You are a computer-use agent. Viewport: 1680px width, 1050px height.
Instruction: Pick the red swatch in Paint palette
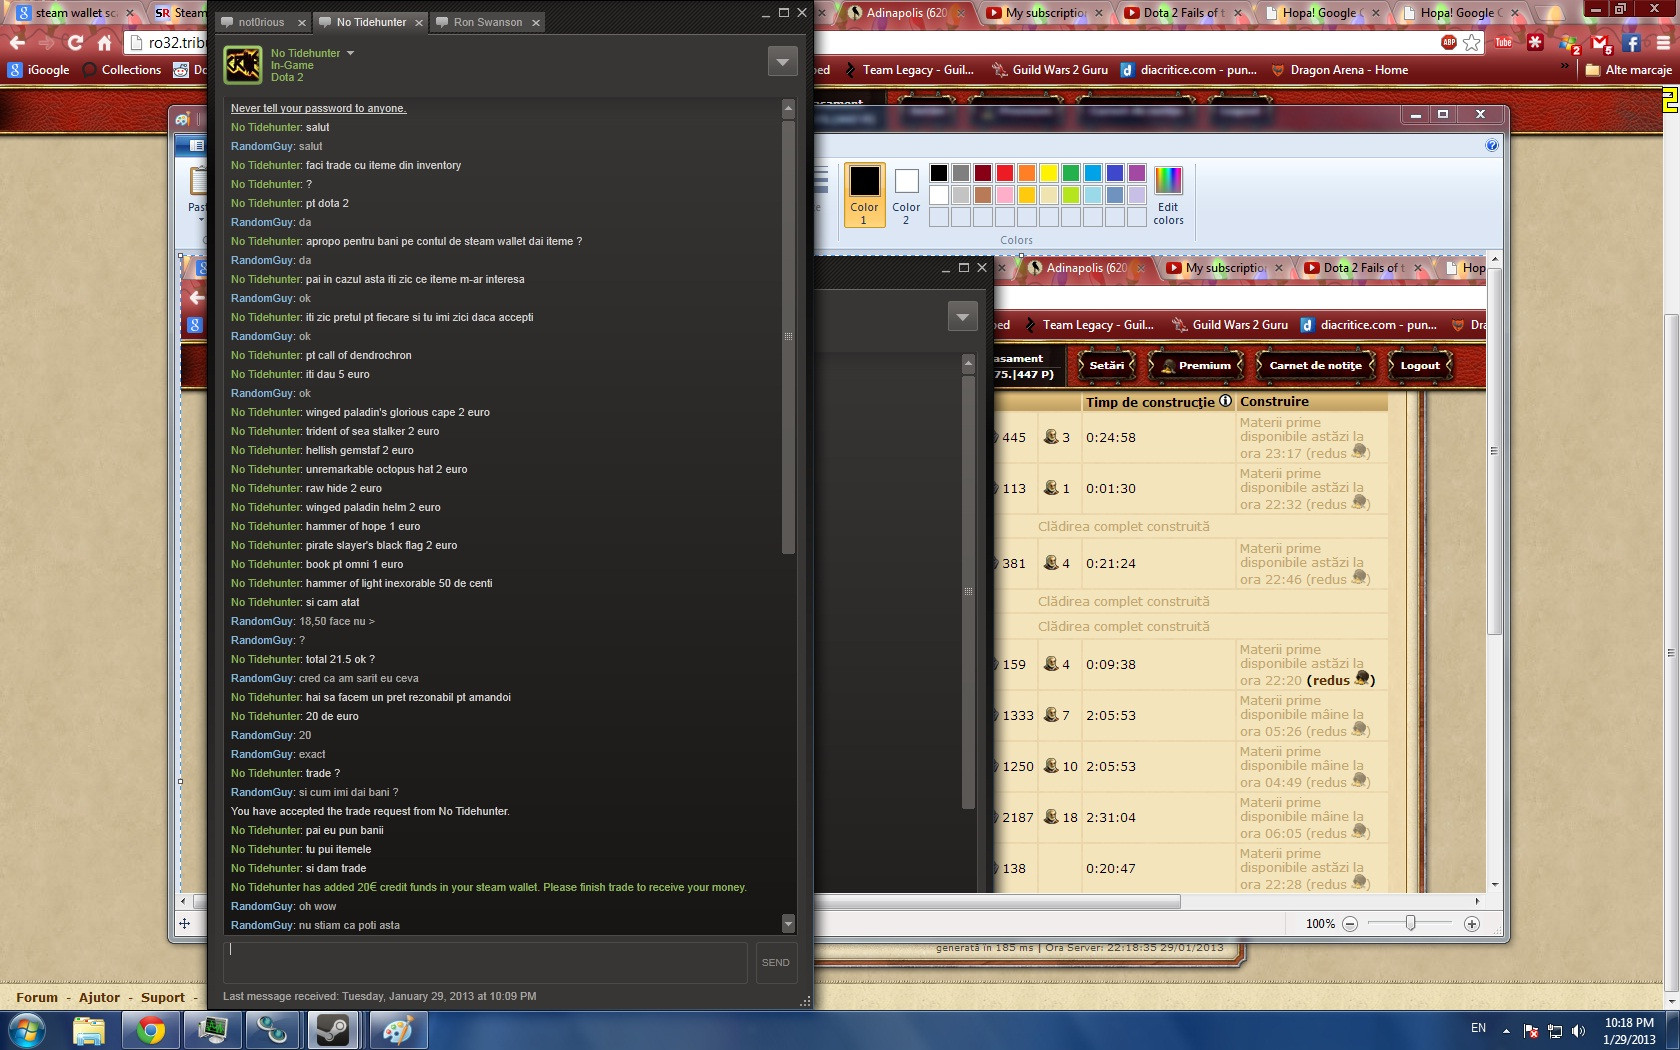pos(1005,173)
